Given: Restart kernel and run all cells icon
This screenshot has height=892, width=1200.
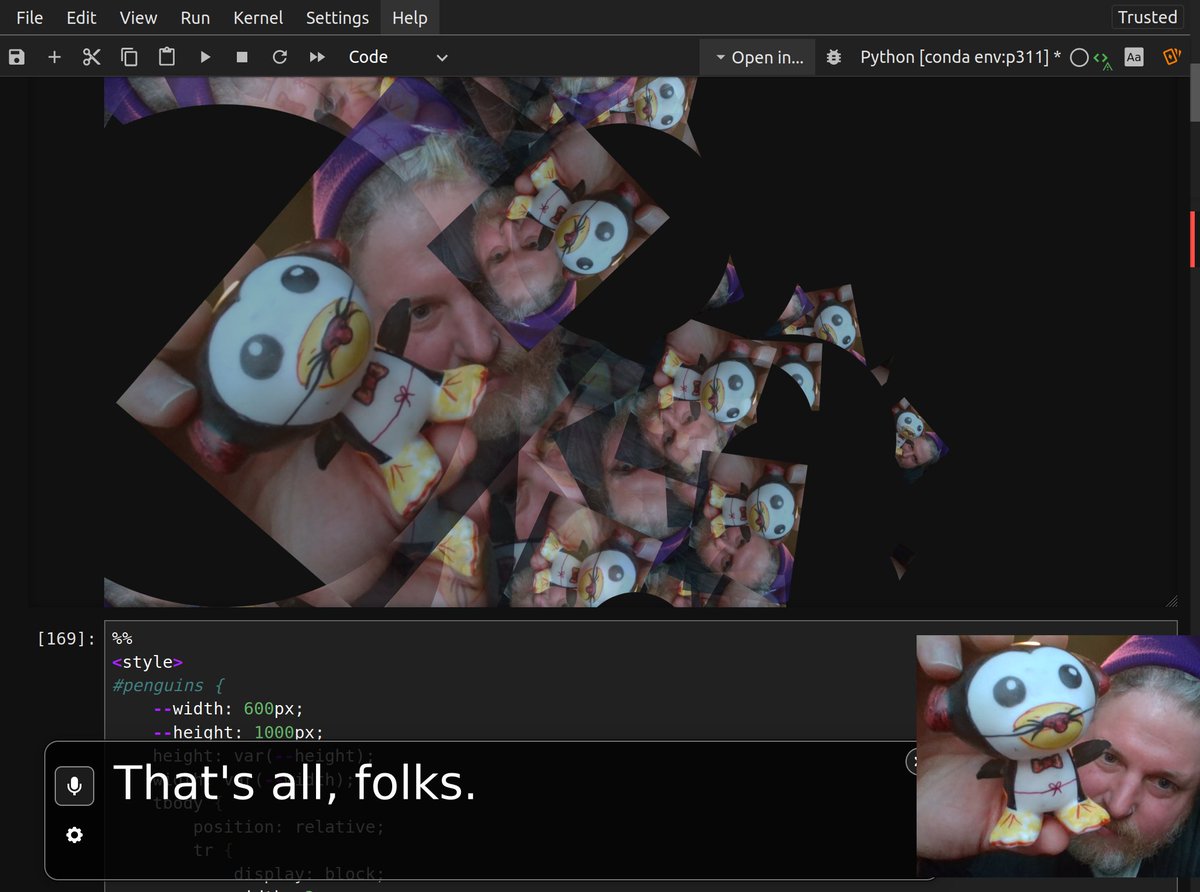Looking at the screenshot, I should [317, 57].
